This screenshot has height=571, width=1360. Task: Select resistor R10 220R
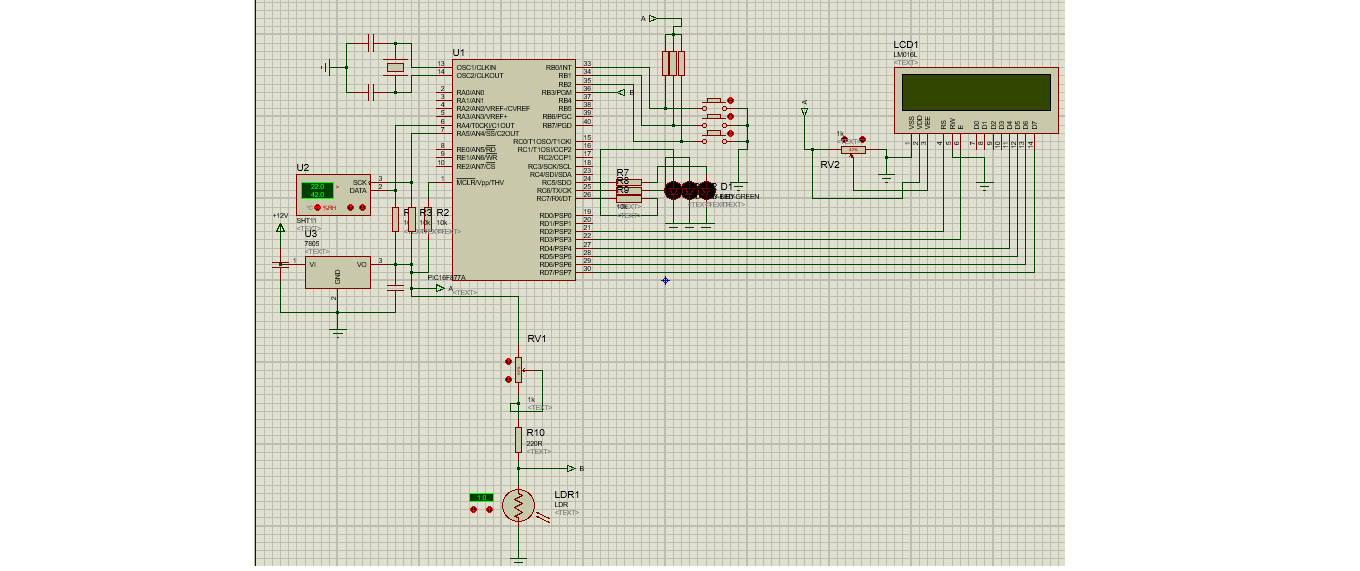click(518, 439)
